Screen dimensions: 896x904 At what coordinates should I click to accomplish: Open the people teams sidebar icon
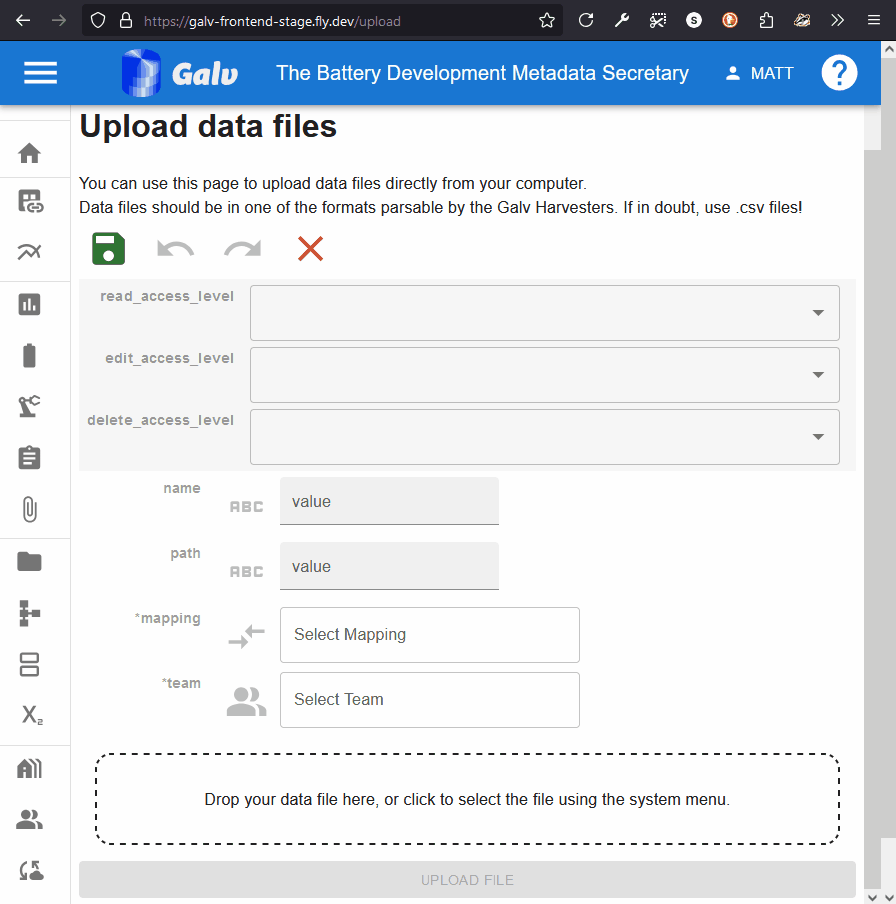[30, 820]
